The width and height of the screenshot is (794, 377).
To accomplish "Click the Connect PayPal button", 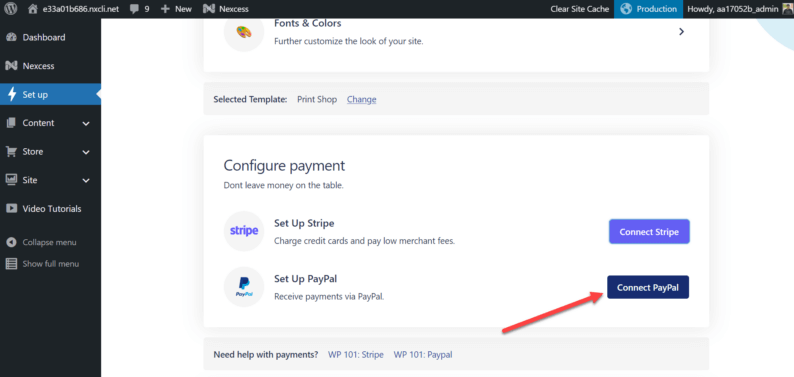I will pos(648,287).
